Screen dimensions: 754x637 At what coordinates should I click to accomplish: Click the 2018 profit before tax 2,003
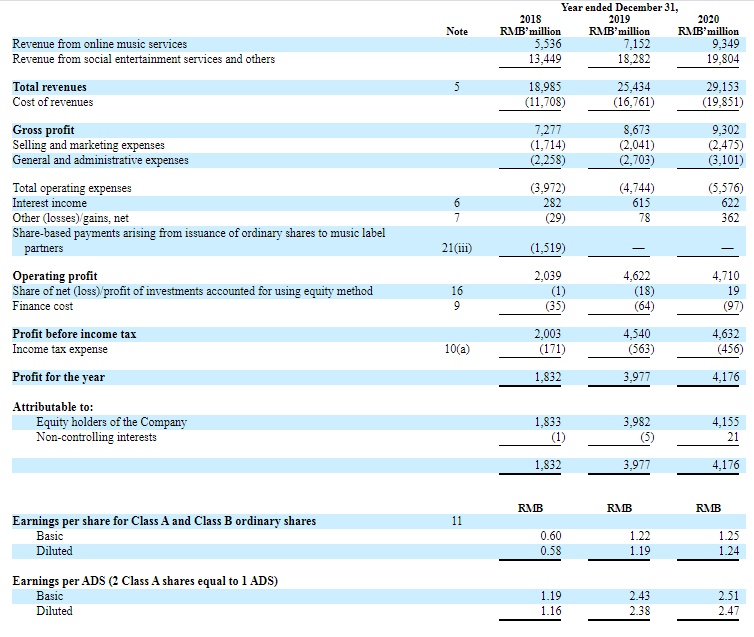point(548,334)
